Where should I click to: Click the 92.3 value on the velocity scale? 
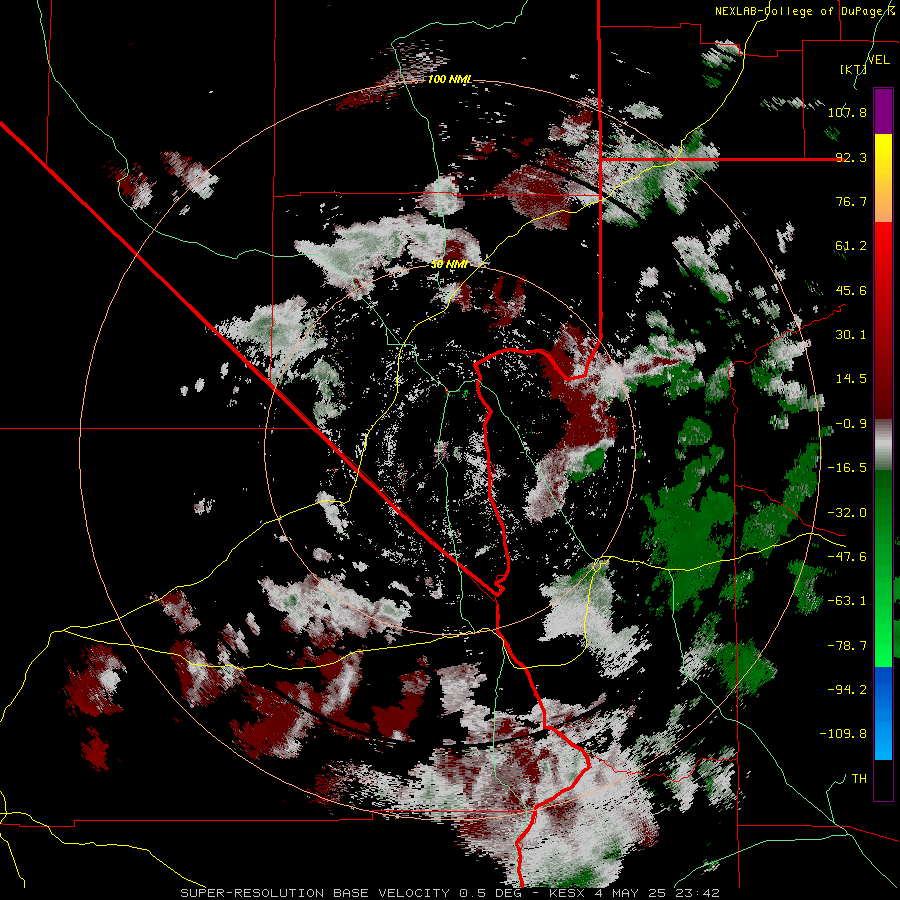tap(851, 157)
